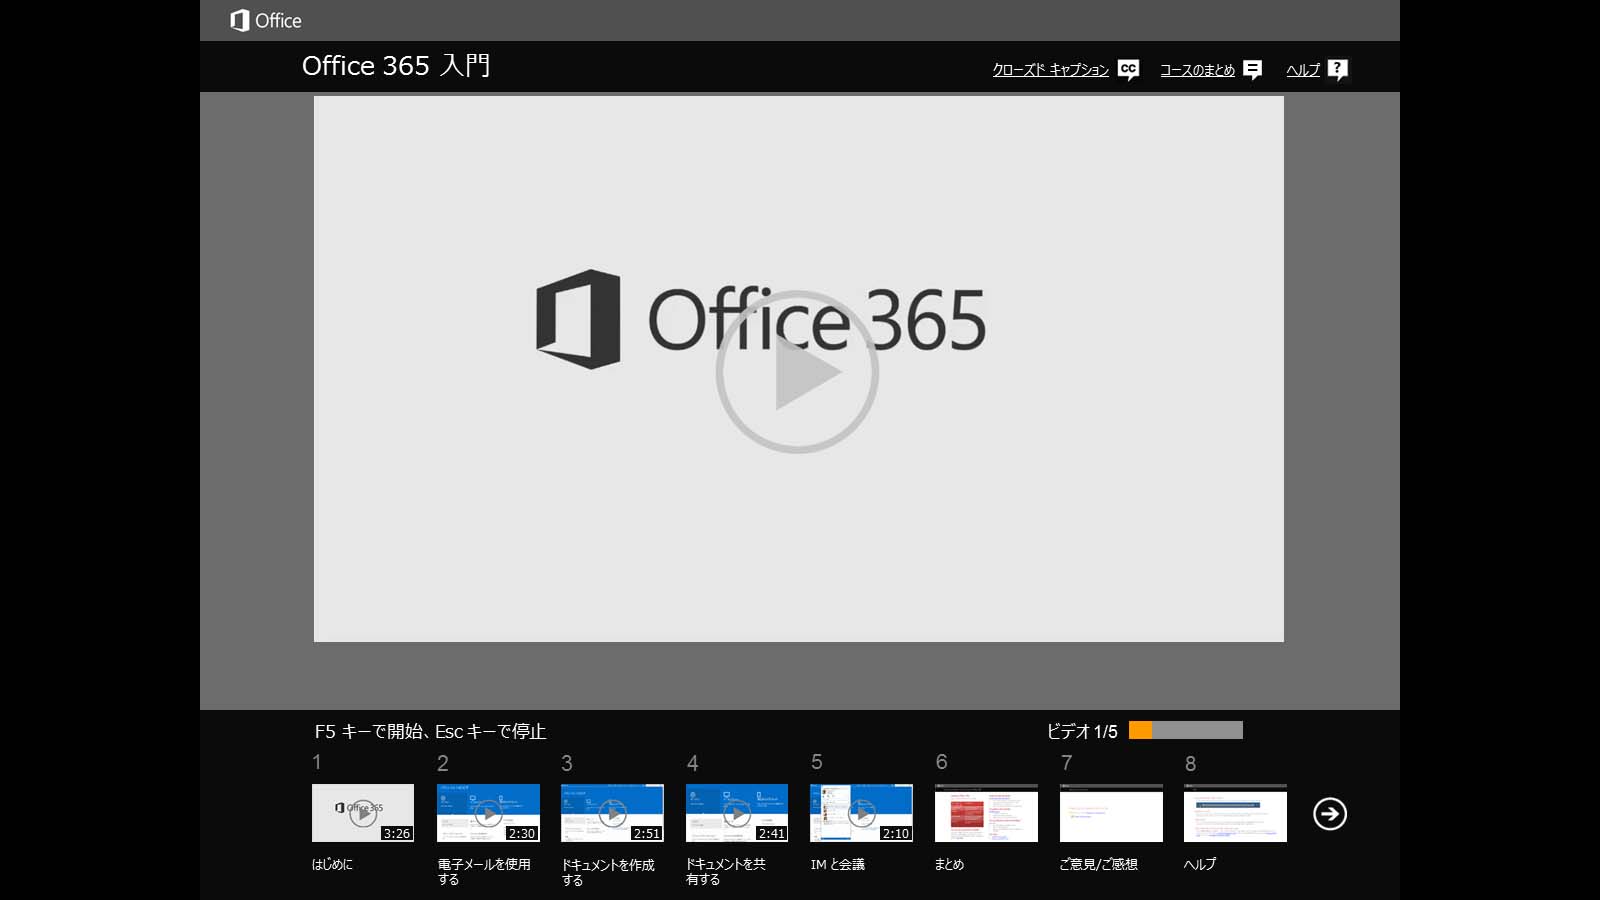Open the ドキュメントを共有する video thumbnail
Viewport: 1600px width, 900px height.
[x=737, y=813]
